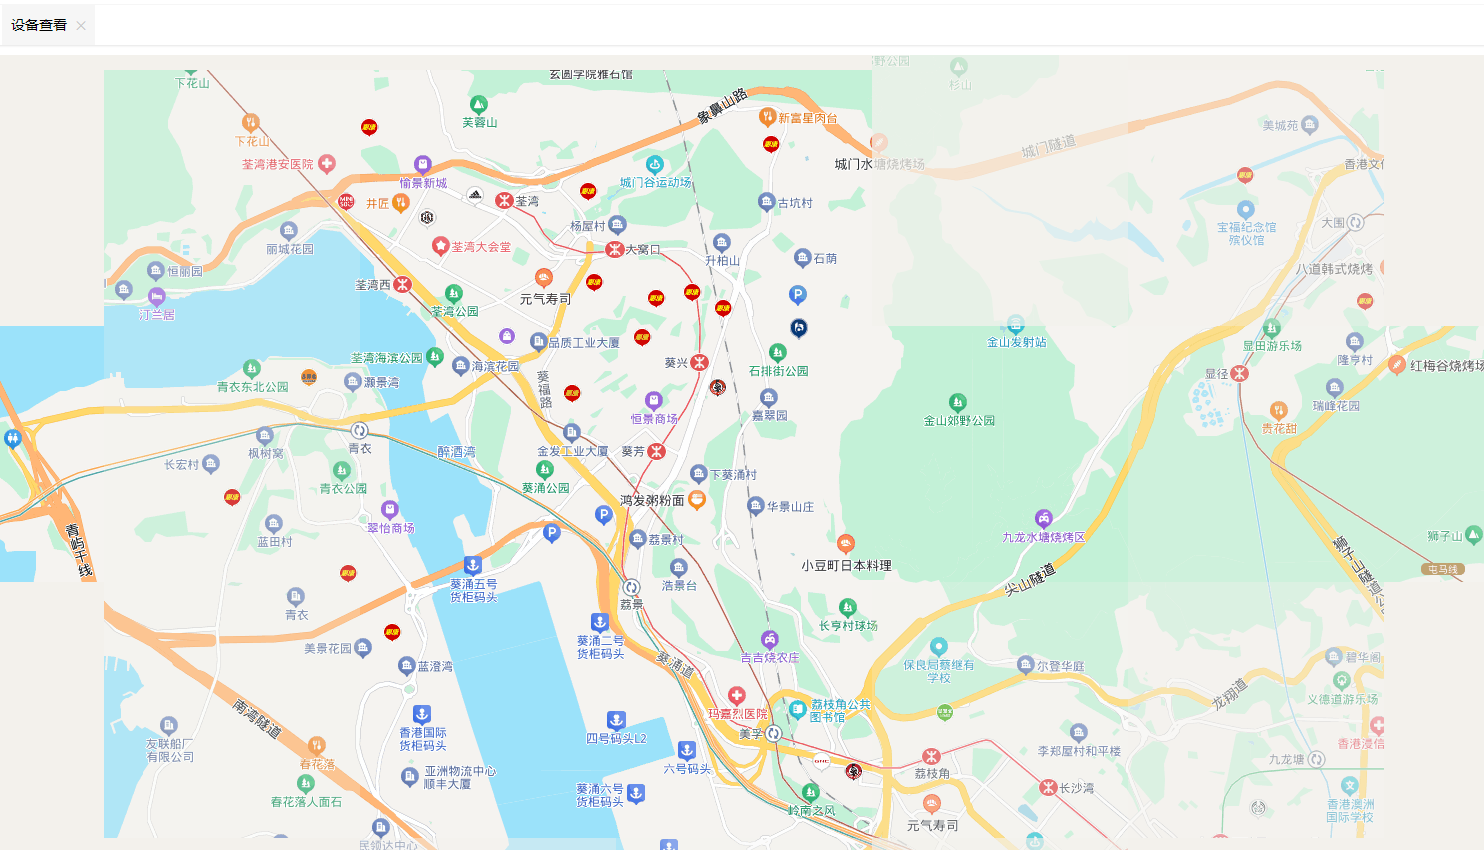Click the 金山郊野公园 park icon
Viewport: 1484px width, 850px height.
coord(958,402)
